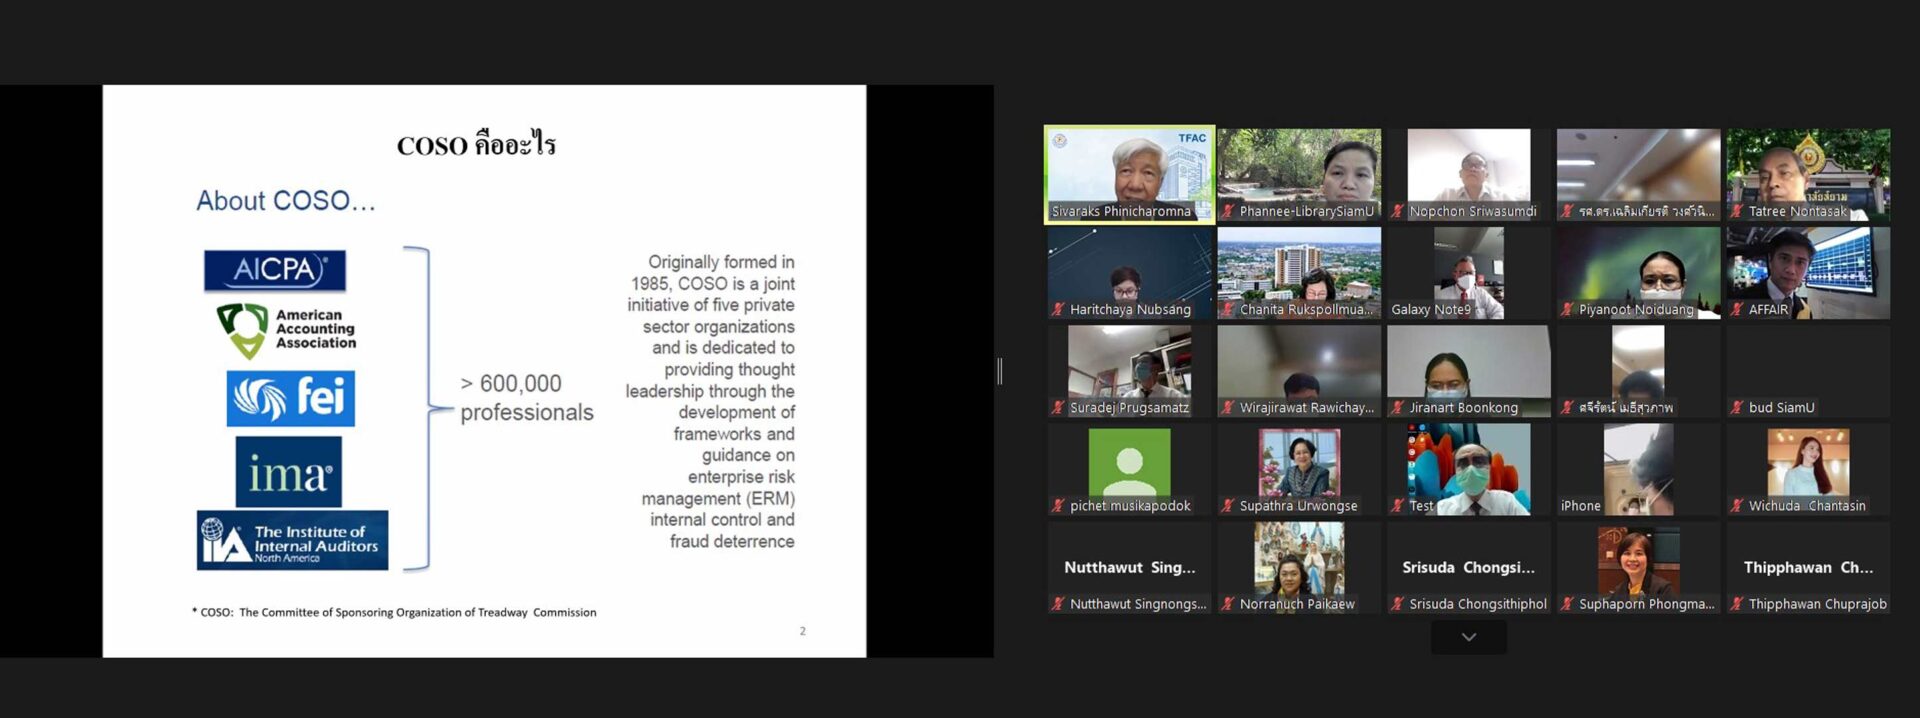Click the American Accounting Association logo
This screenshot has width=1920, height=718.
(287, 330)
